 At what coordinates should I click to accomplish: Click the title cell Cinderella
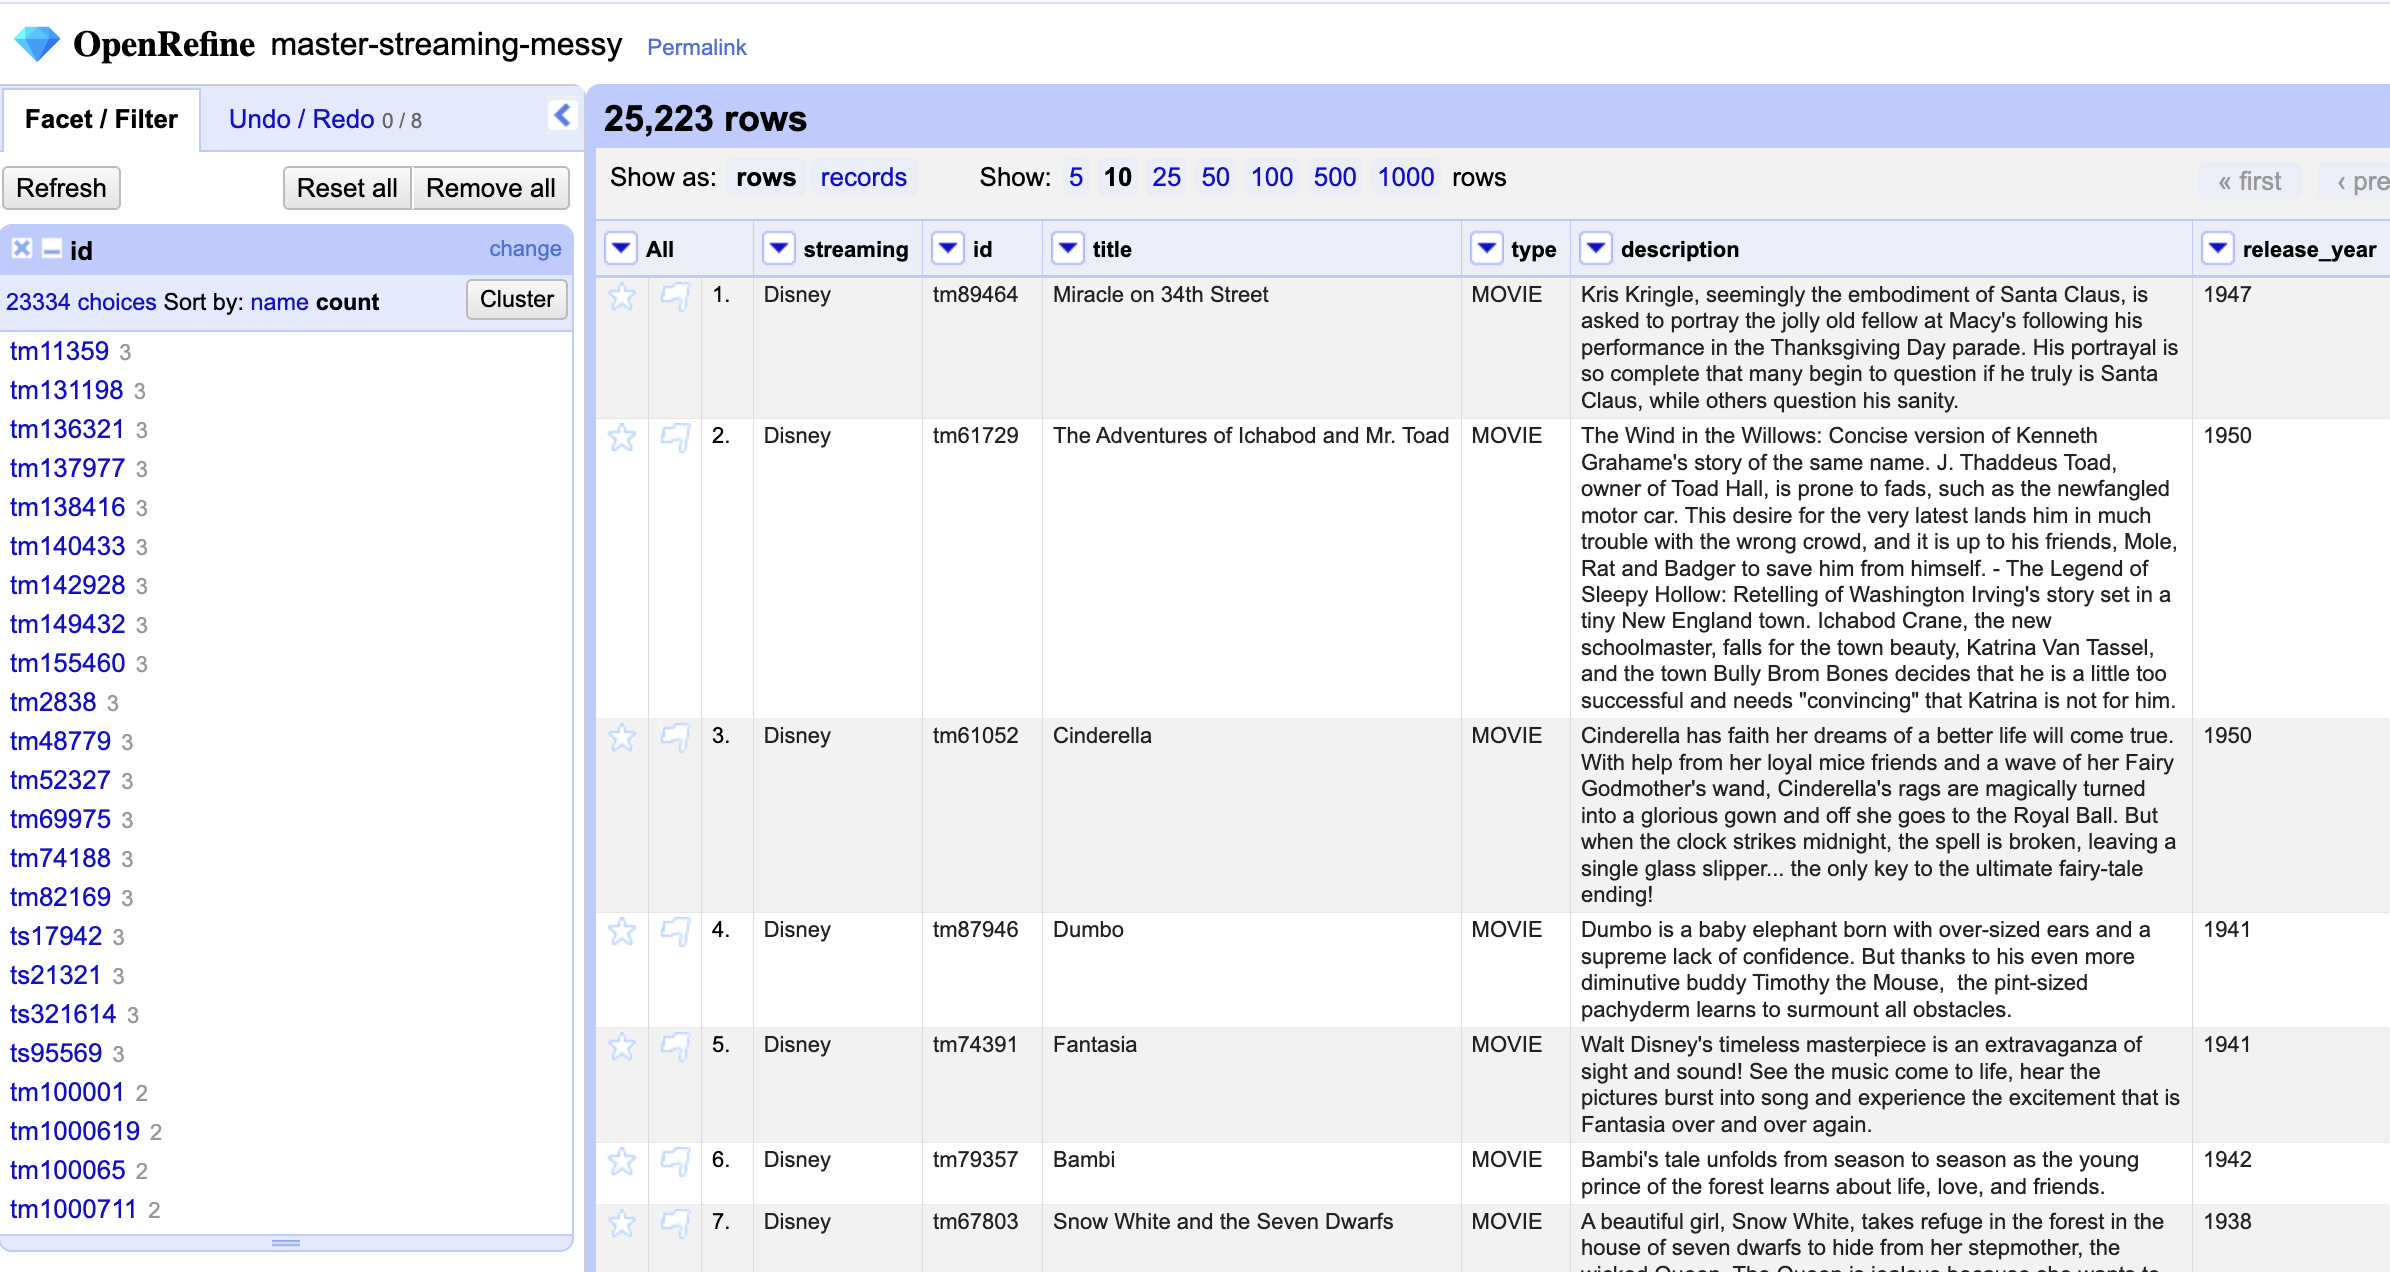(1102, 736)
